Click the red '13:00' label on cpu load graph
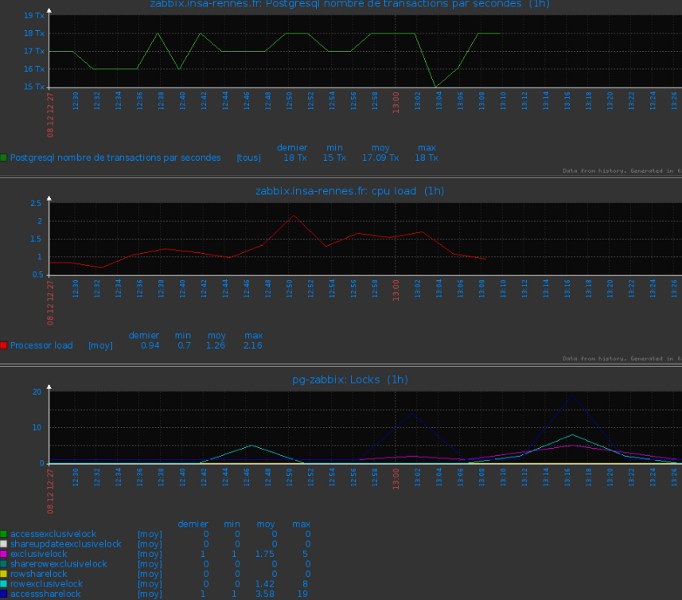The height and width of the screenshot is (600, 682). (396, 290)
